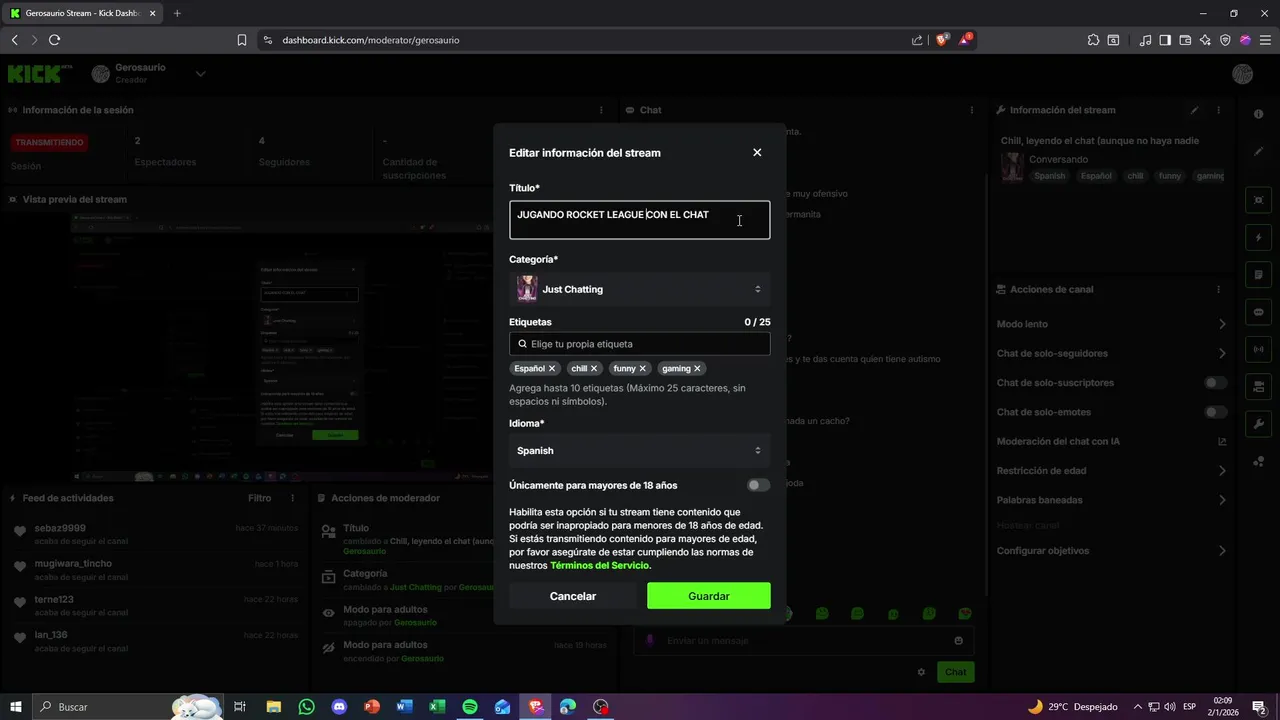The width and height of the screenshot is (1280, 720).
Task: Open Chat panel options menu
Action: 972,110
